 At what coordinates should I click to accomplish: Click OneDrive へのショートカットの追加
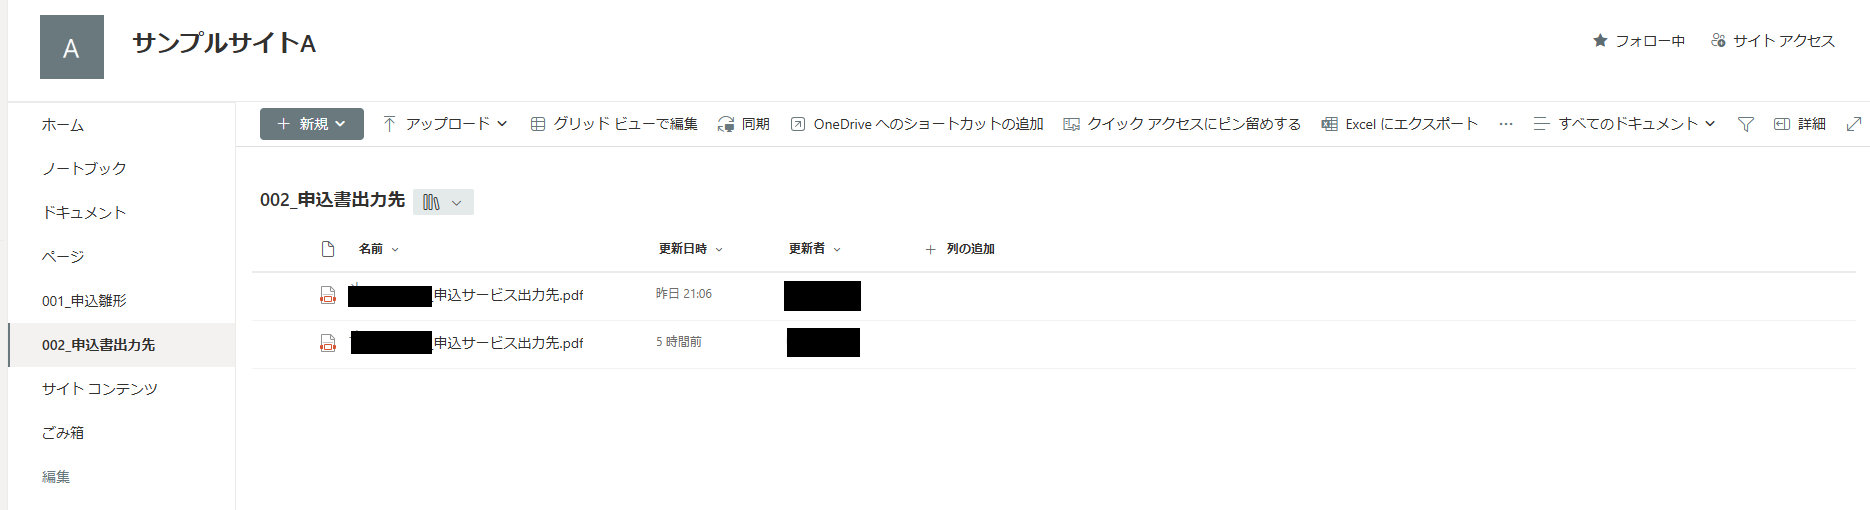[x=917, y=124]
